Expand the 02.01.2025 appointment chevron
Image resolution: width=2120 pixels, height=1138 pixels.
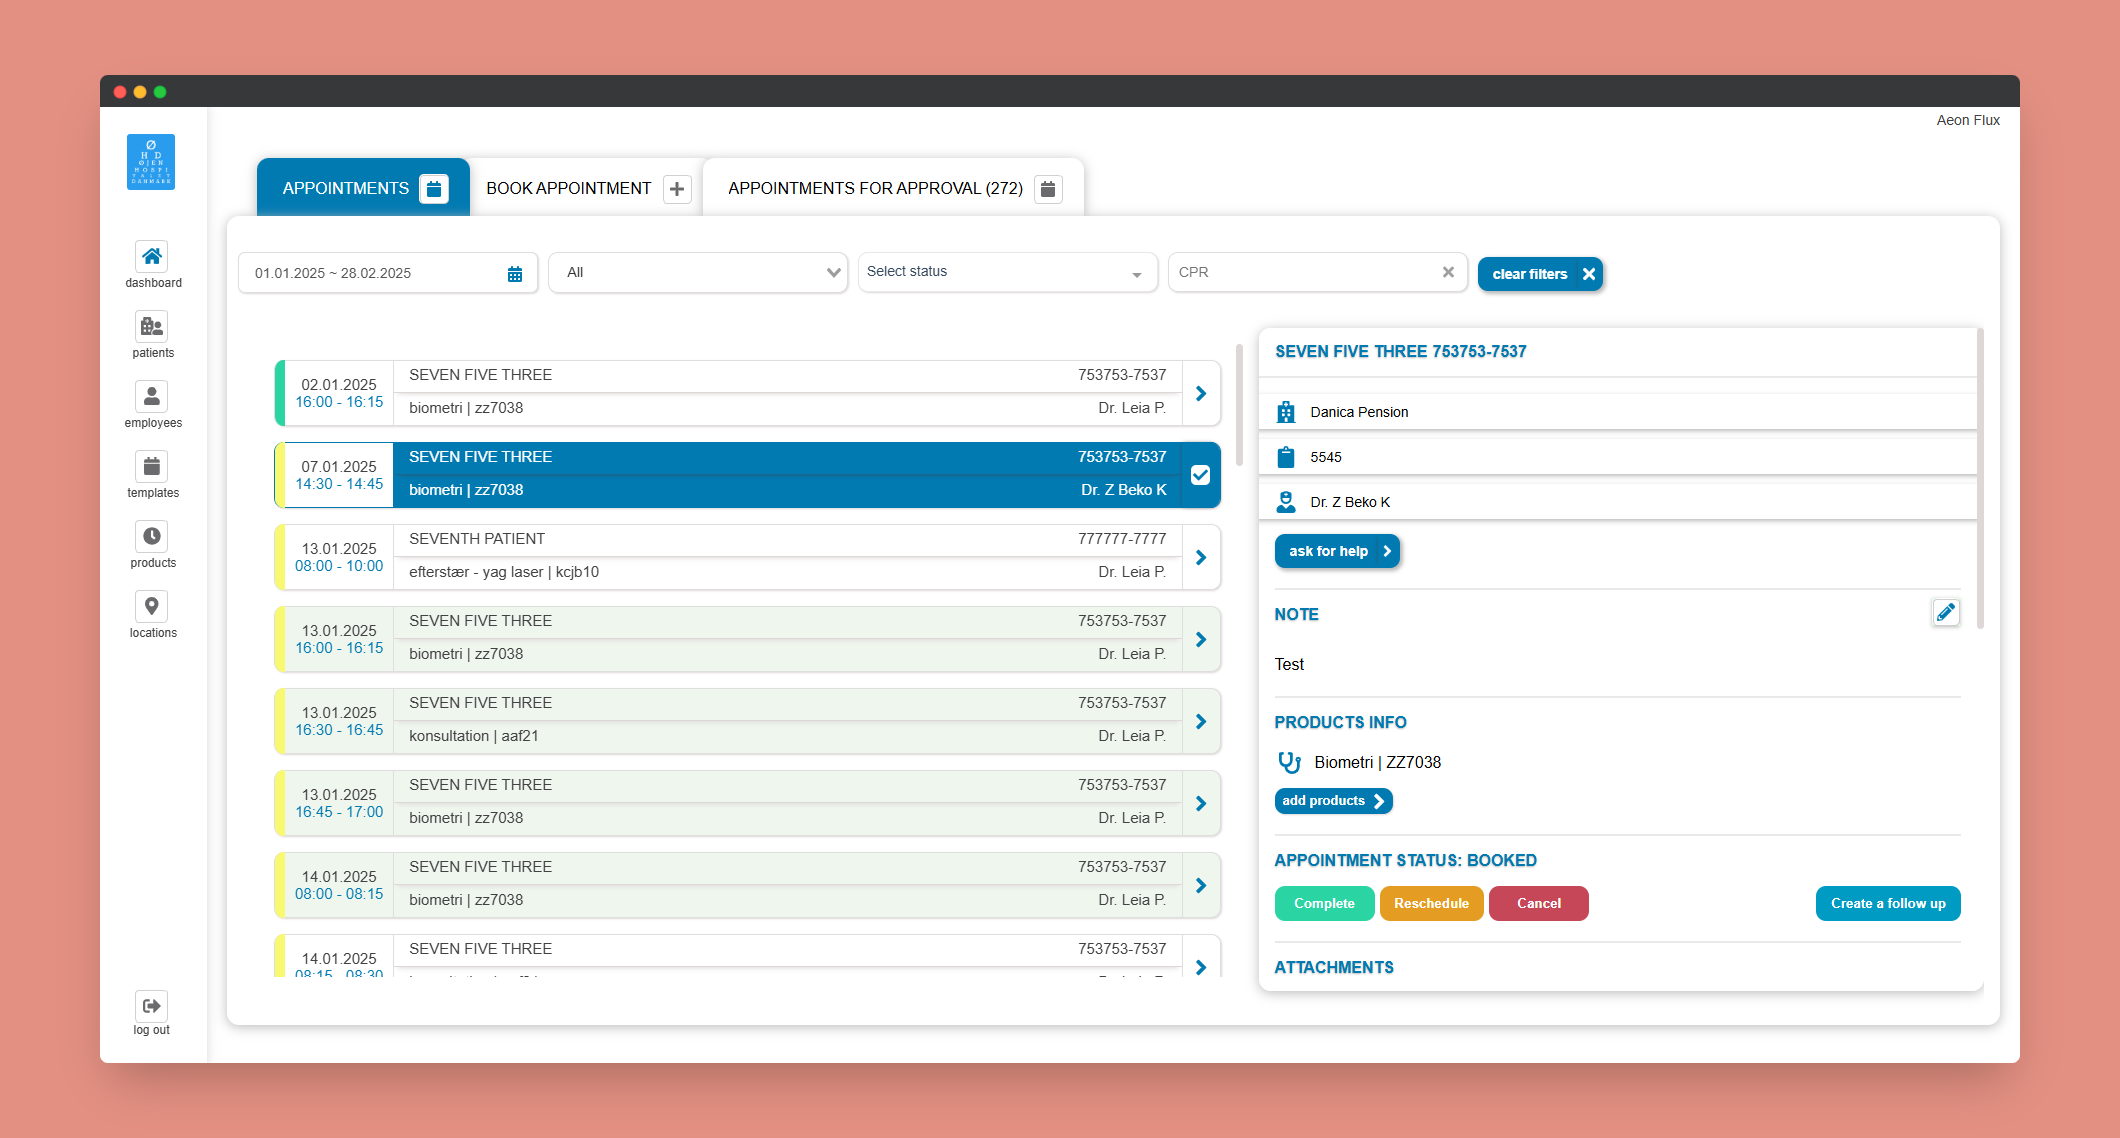coord(1201,393)
